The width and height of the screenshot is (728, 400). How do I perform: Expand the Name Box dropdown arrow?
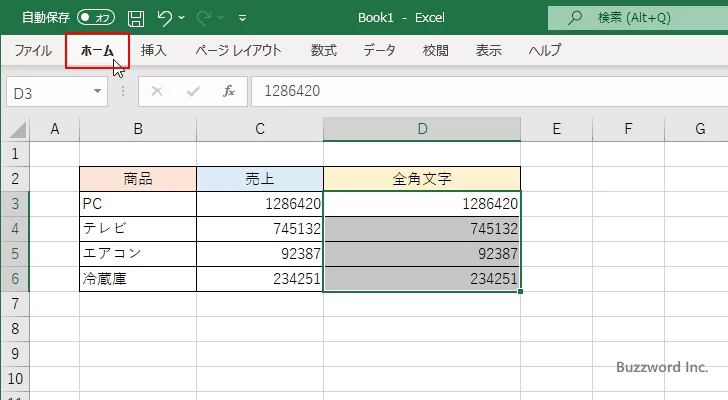click(98, 91)
